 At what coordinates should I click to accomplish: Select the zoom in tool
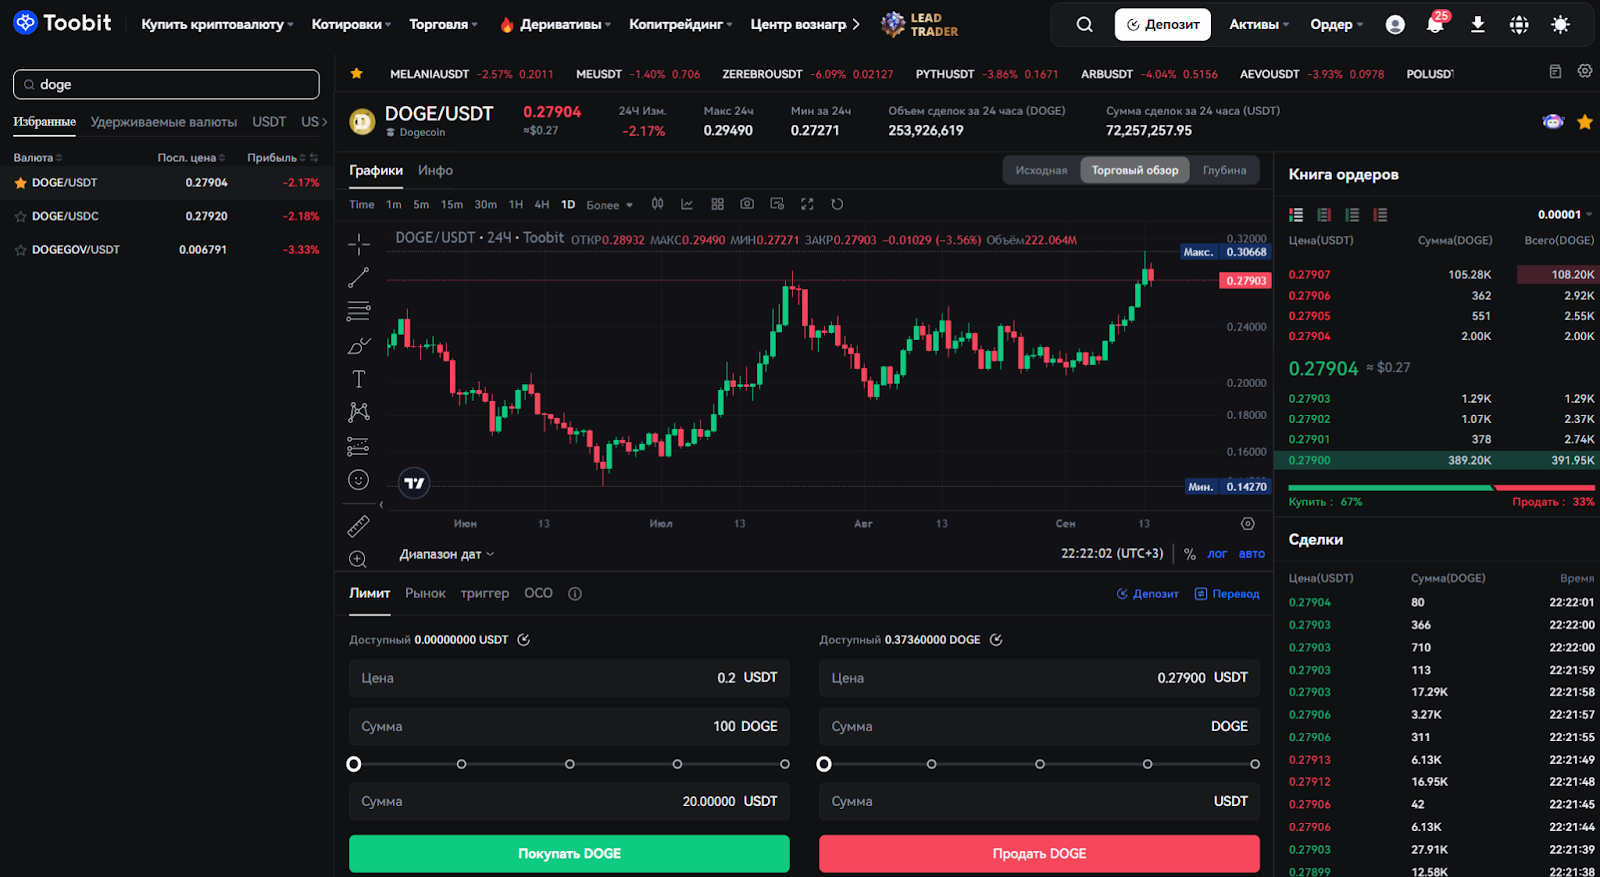tap(358, 559)
